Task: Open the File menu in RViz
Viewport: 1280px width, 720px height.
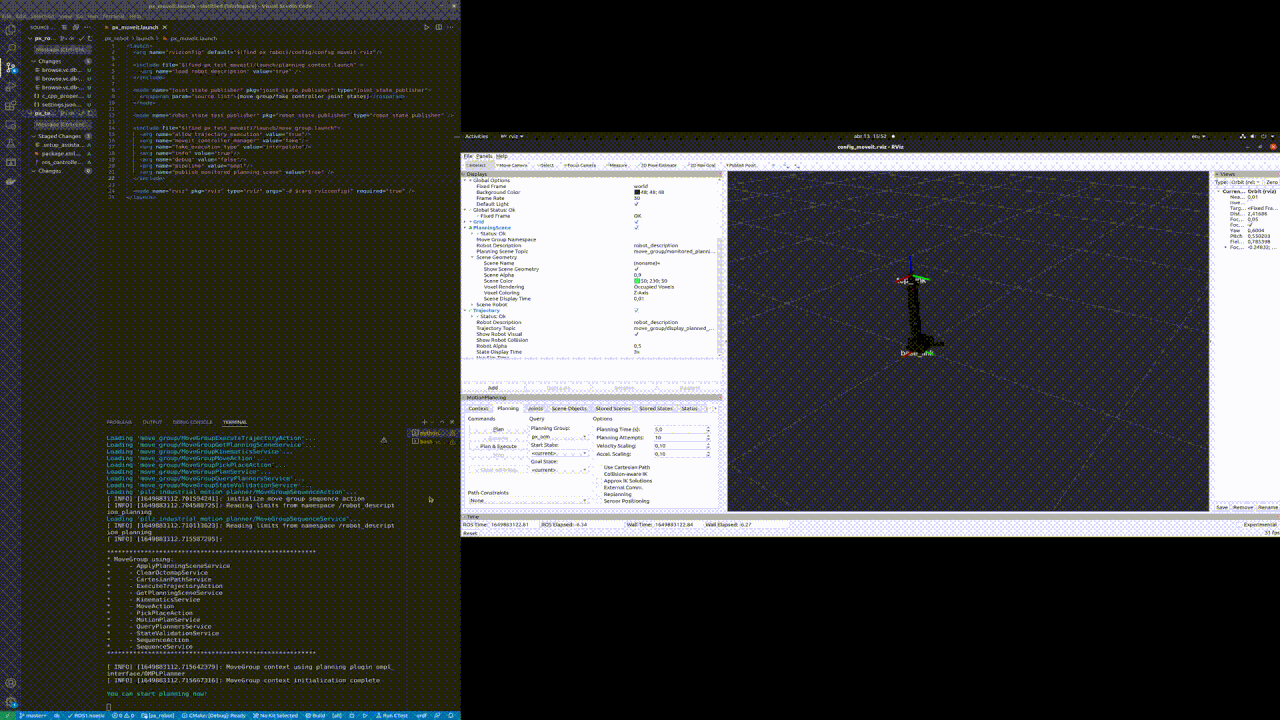Action: (x=467, y=156)
